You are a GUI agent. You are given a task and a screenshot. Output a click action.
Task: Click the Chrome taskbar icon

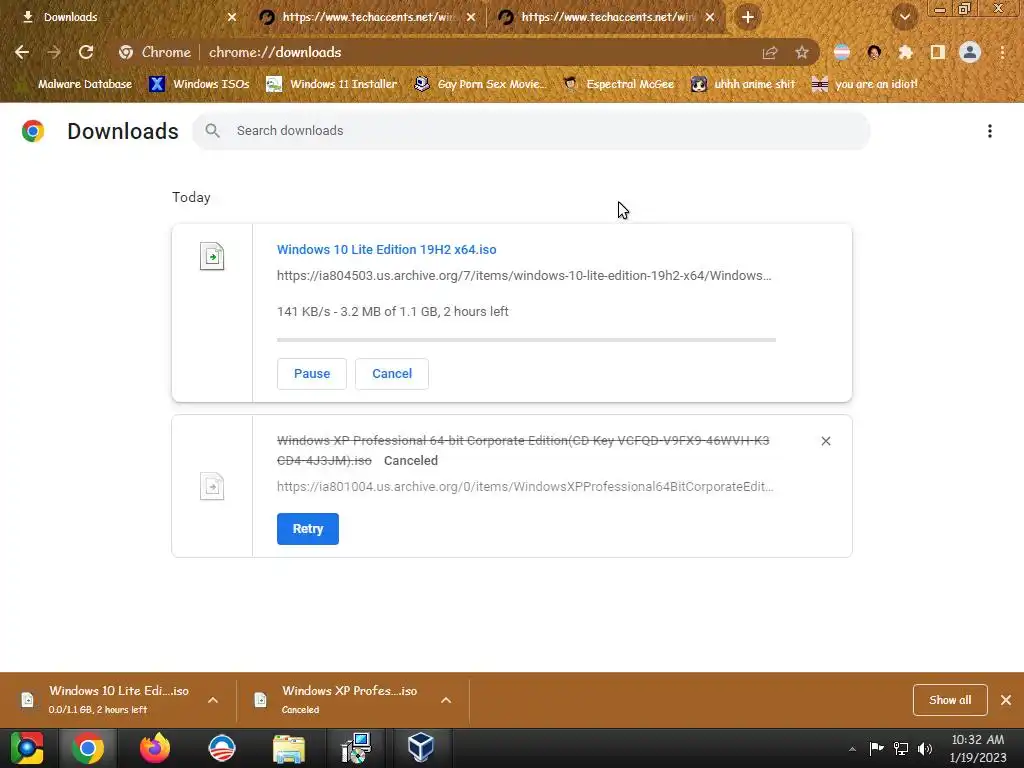pyautogui.click(x=88, y=748)
